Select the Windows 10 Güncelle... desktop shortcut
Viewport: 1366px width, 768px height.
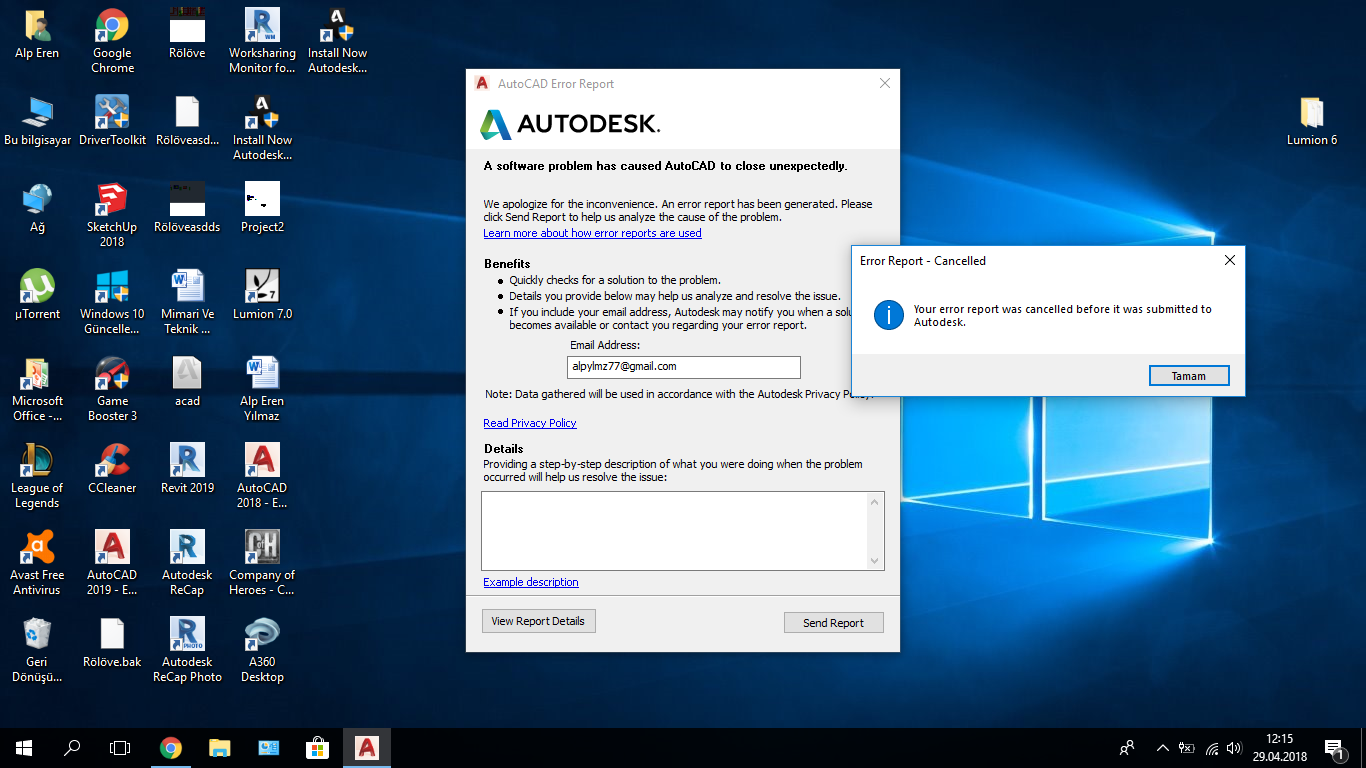(112, 302)
